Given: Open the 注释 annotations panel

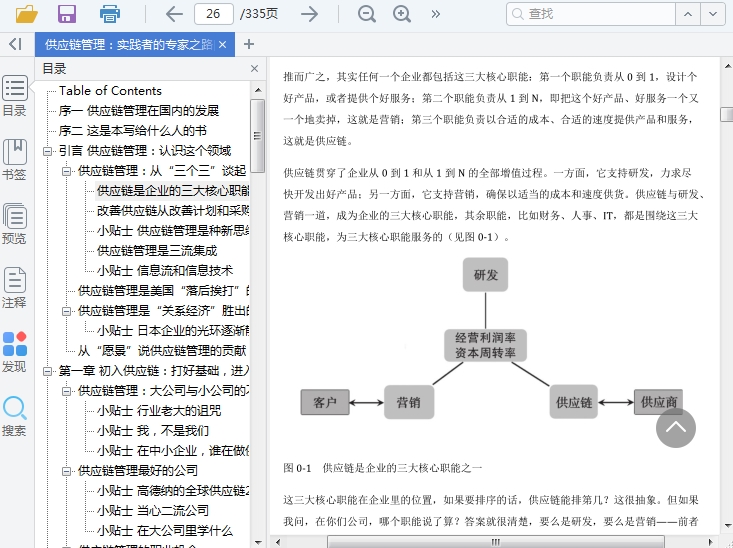Looking at the screenshot, I should 15,288.
